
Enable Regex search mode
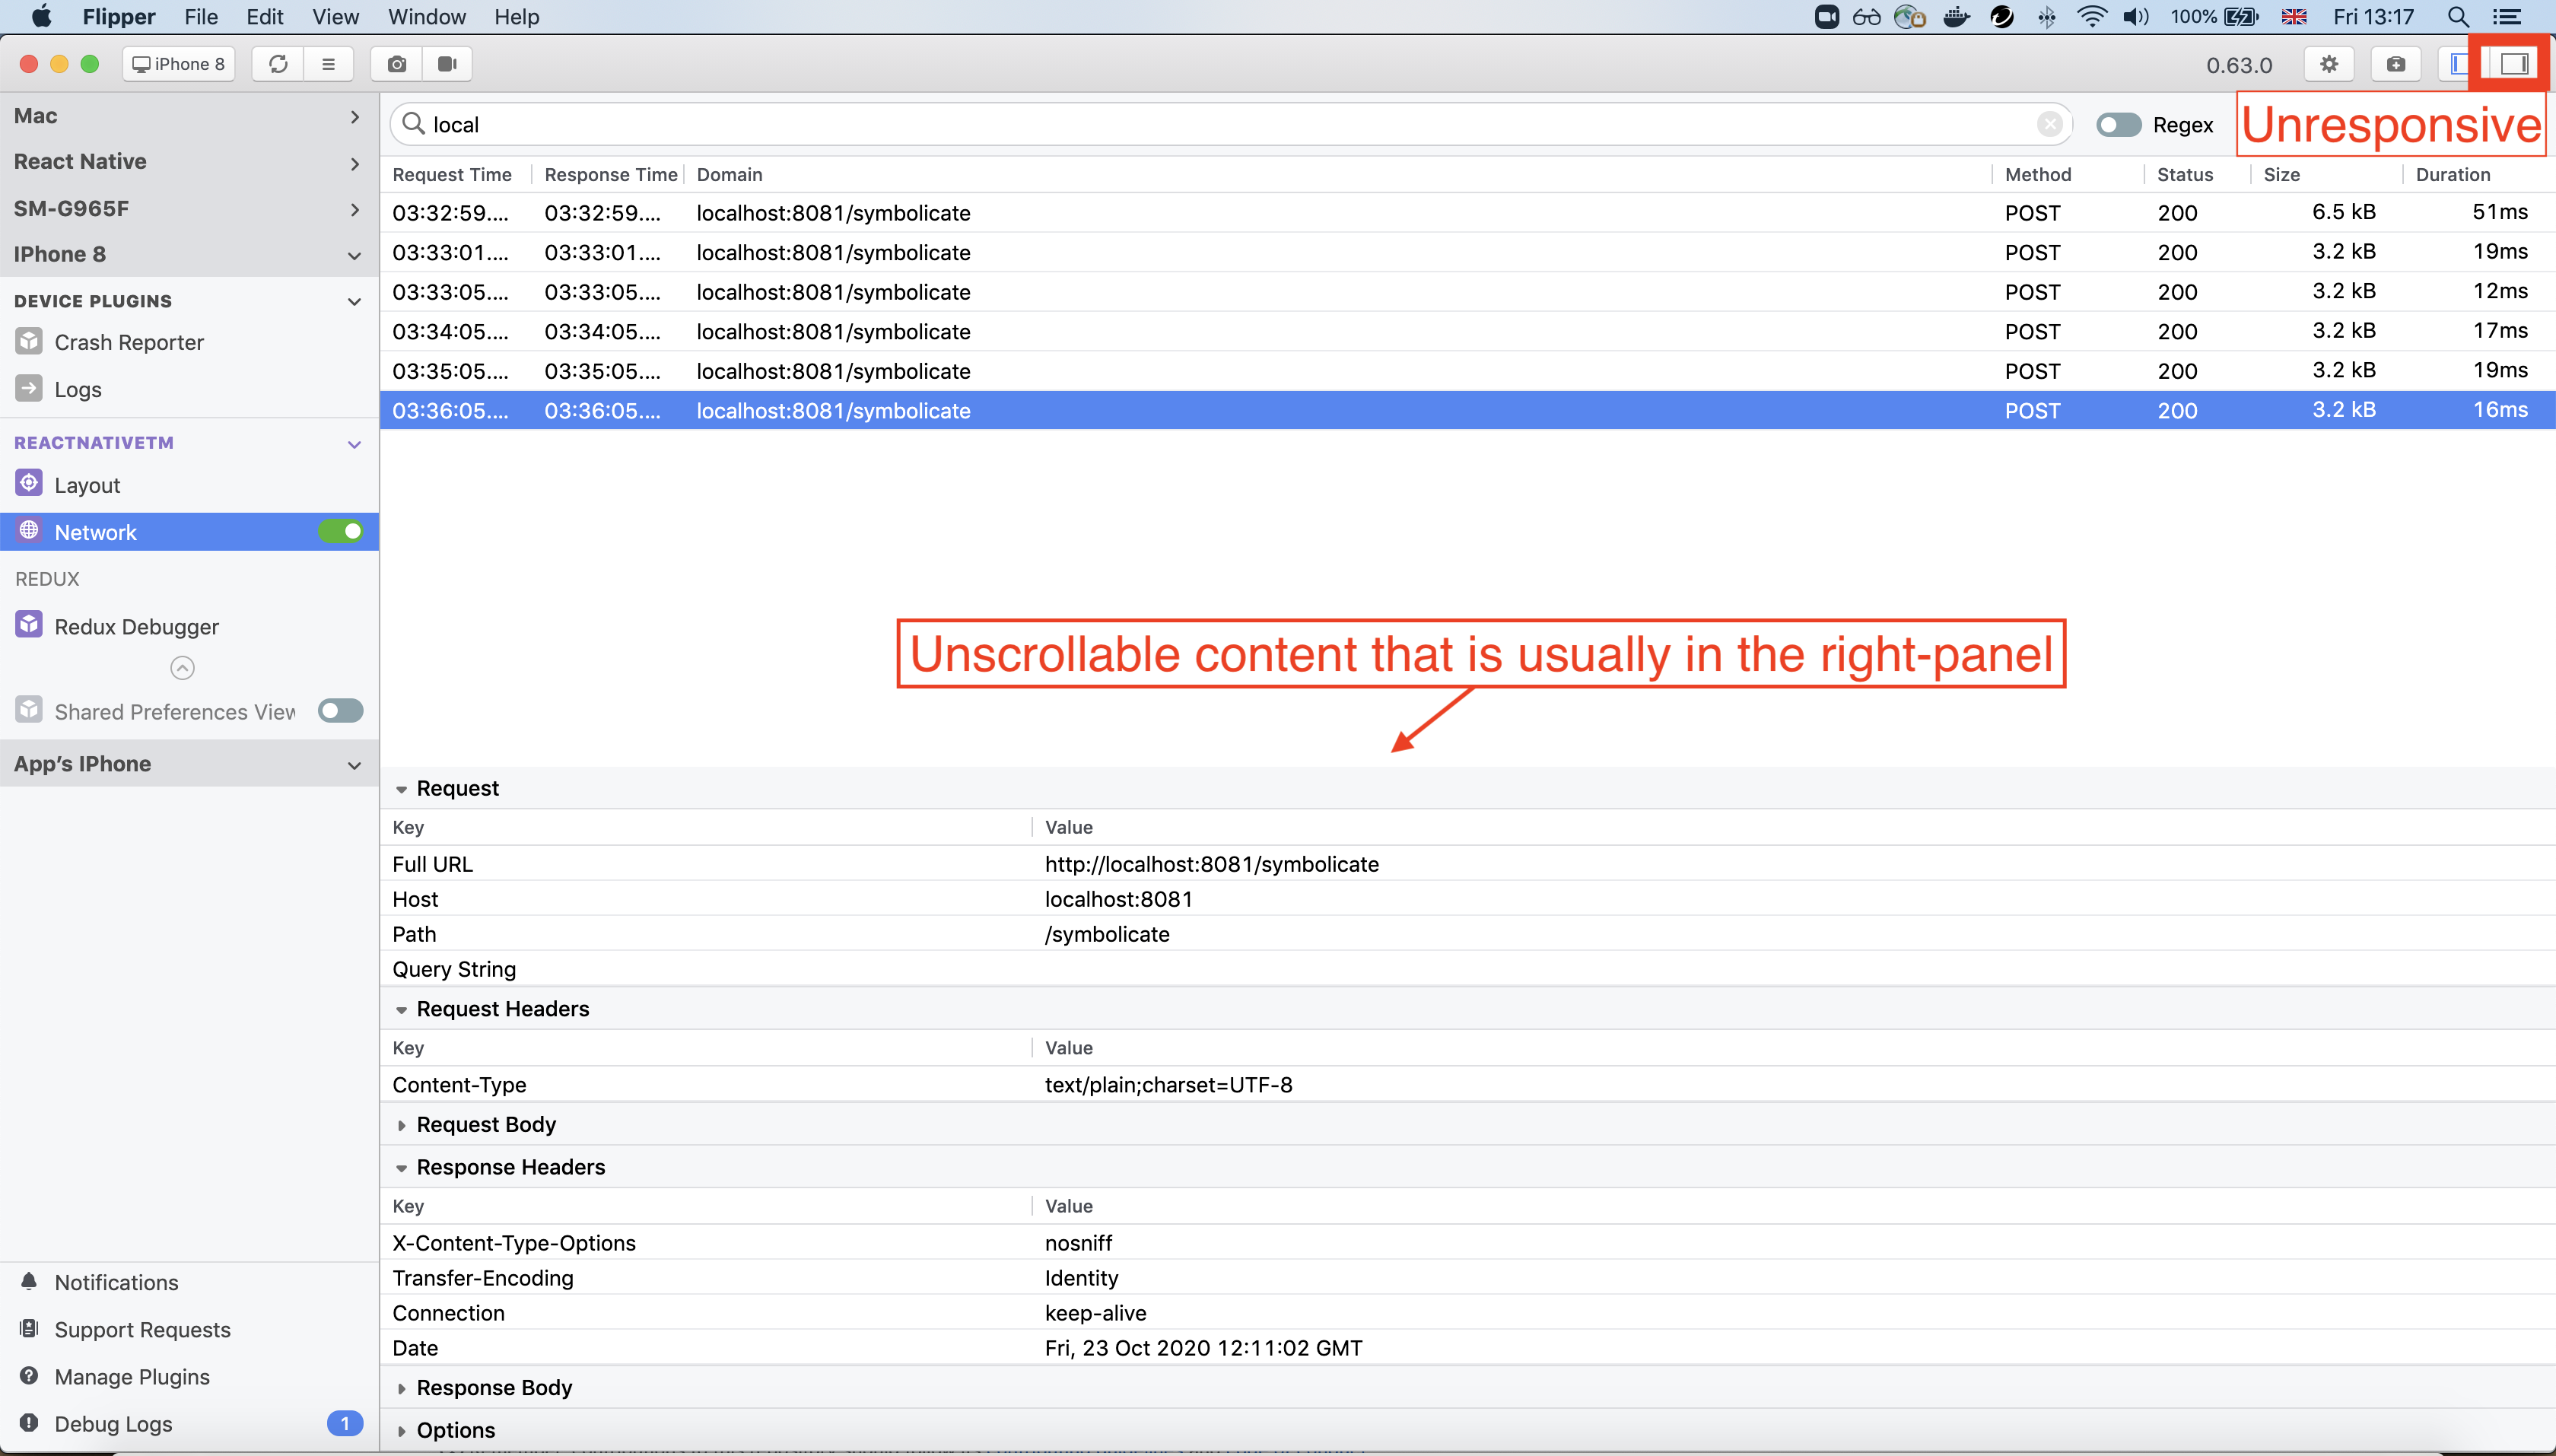coord(2117,124)
